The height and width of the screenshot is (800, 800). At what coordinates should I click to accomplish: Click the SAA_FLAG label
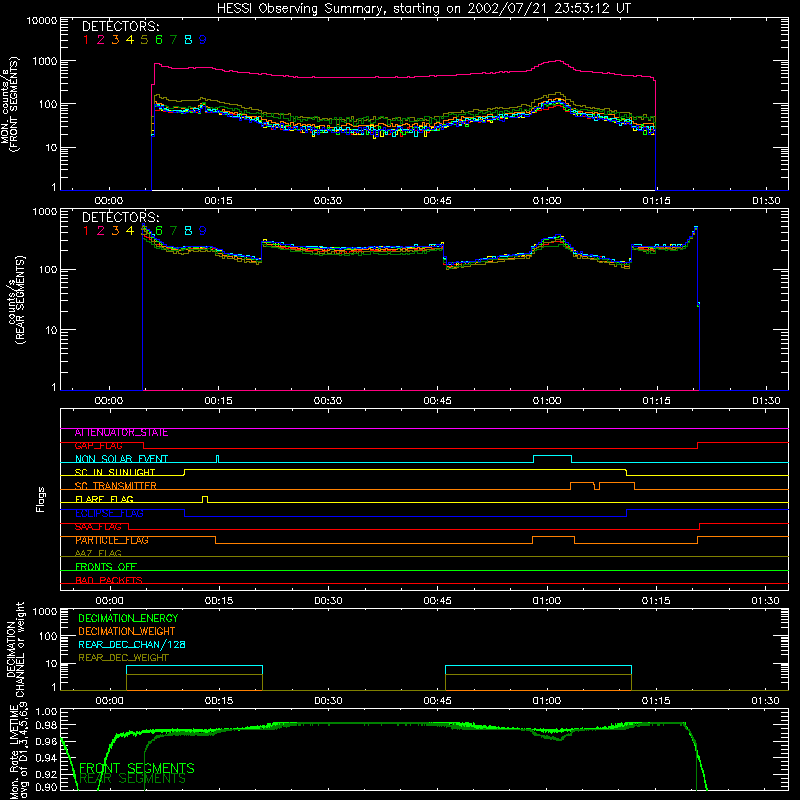point(98,527)
